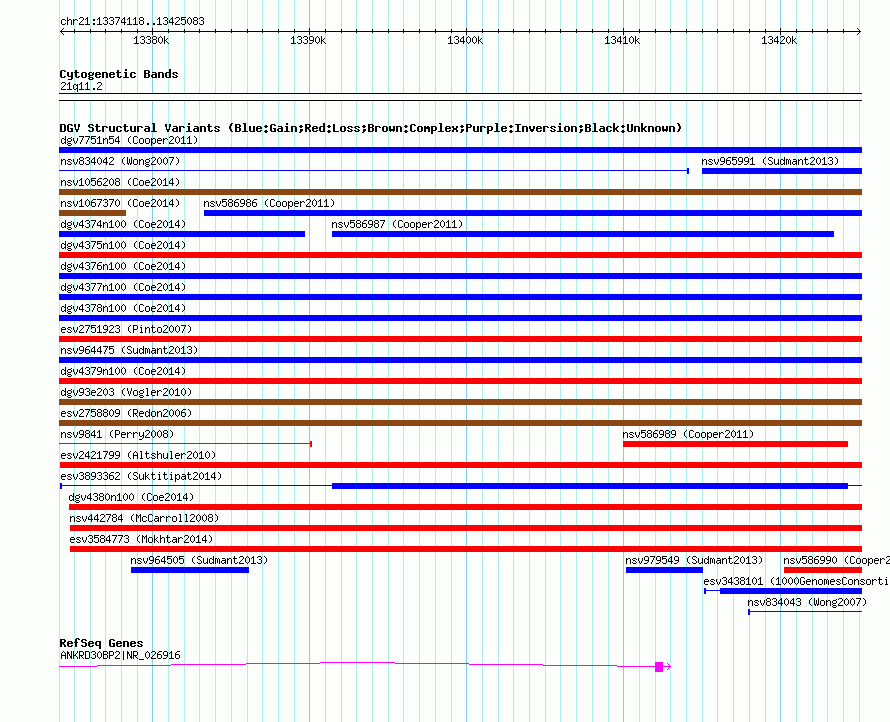The image size is (890, 722).
Task: Click the blue nsv979549 gain bar
Action: tap(664, 570)
